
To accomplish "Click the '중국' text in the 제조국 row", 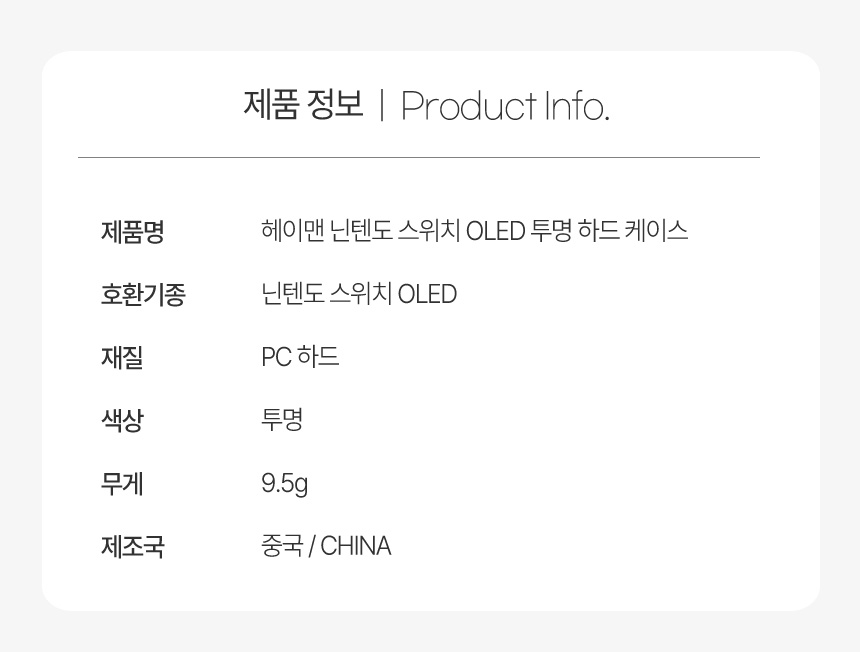I will click(x=282, y=546).
